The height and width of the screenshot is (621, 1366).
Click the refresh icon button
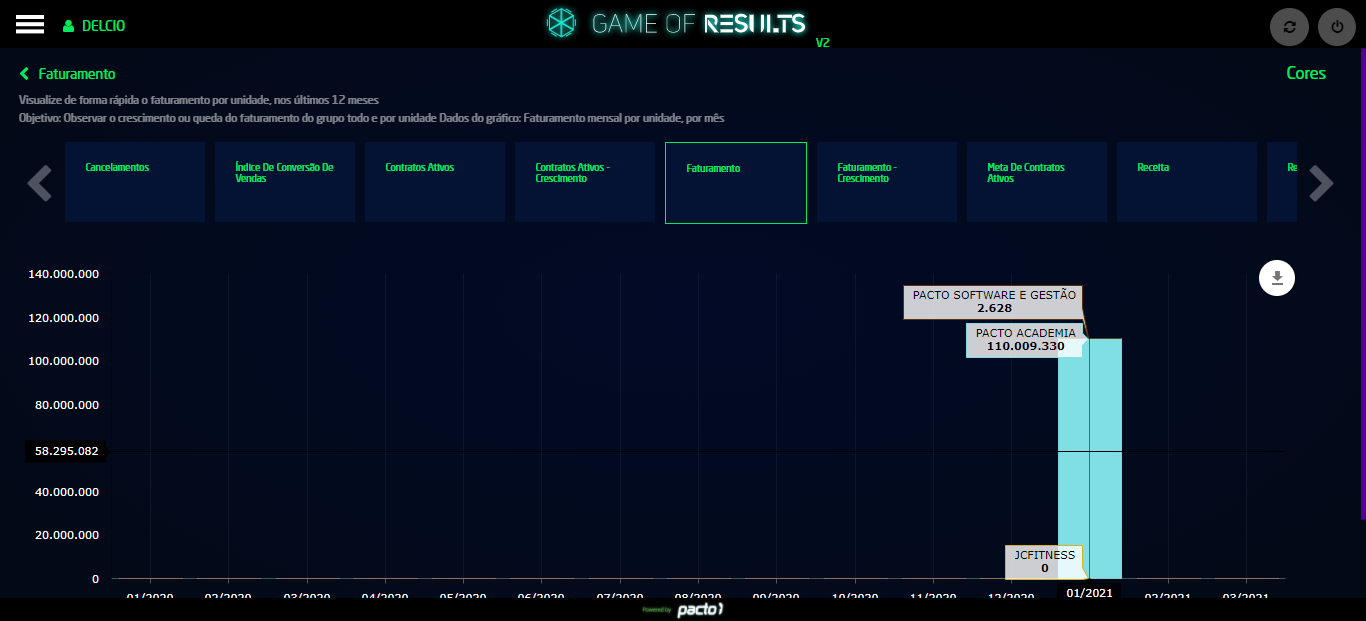coord(1289,27)
